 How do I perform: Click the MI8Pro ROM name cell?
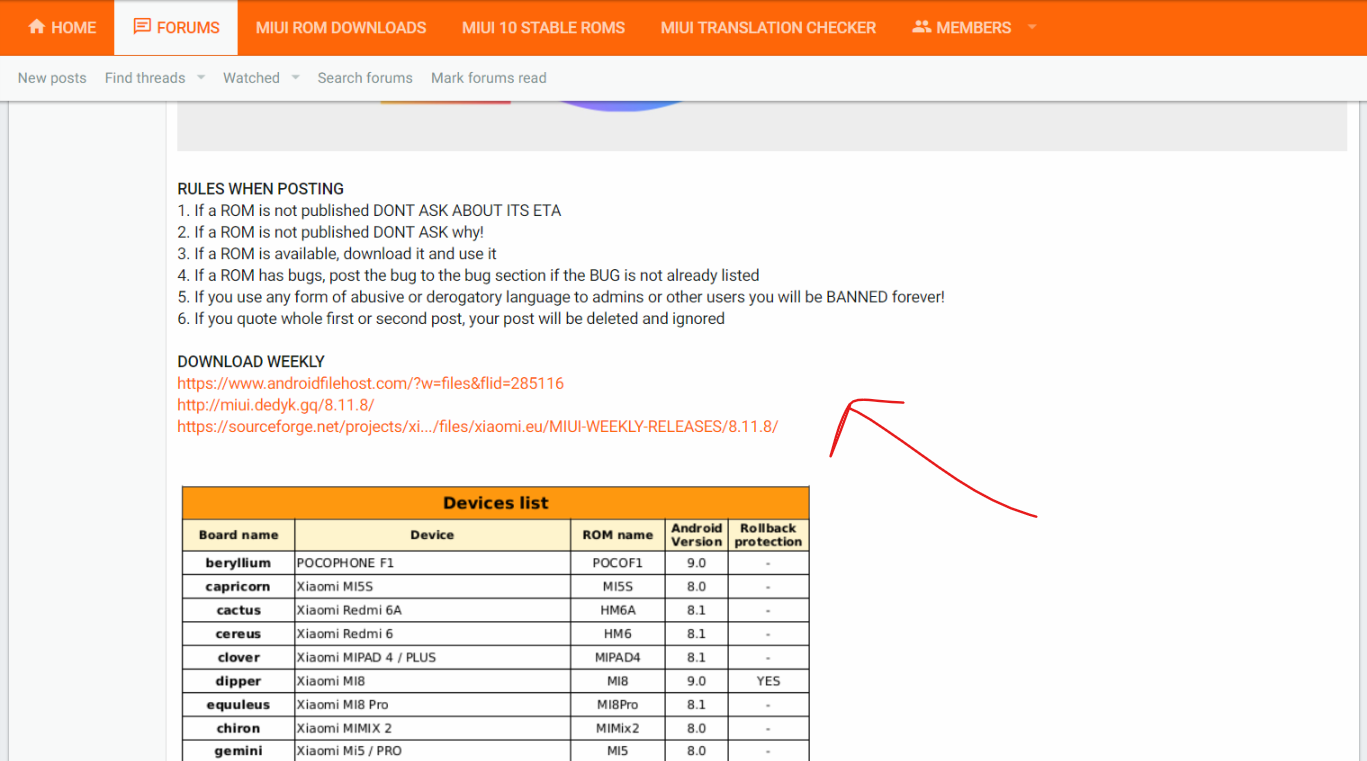point(618,705)
